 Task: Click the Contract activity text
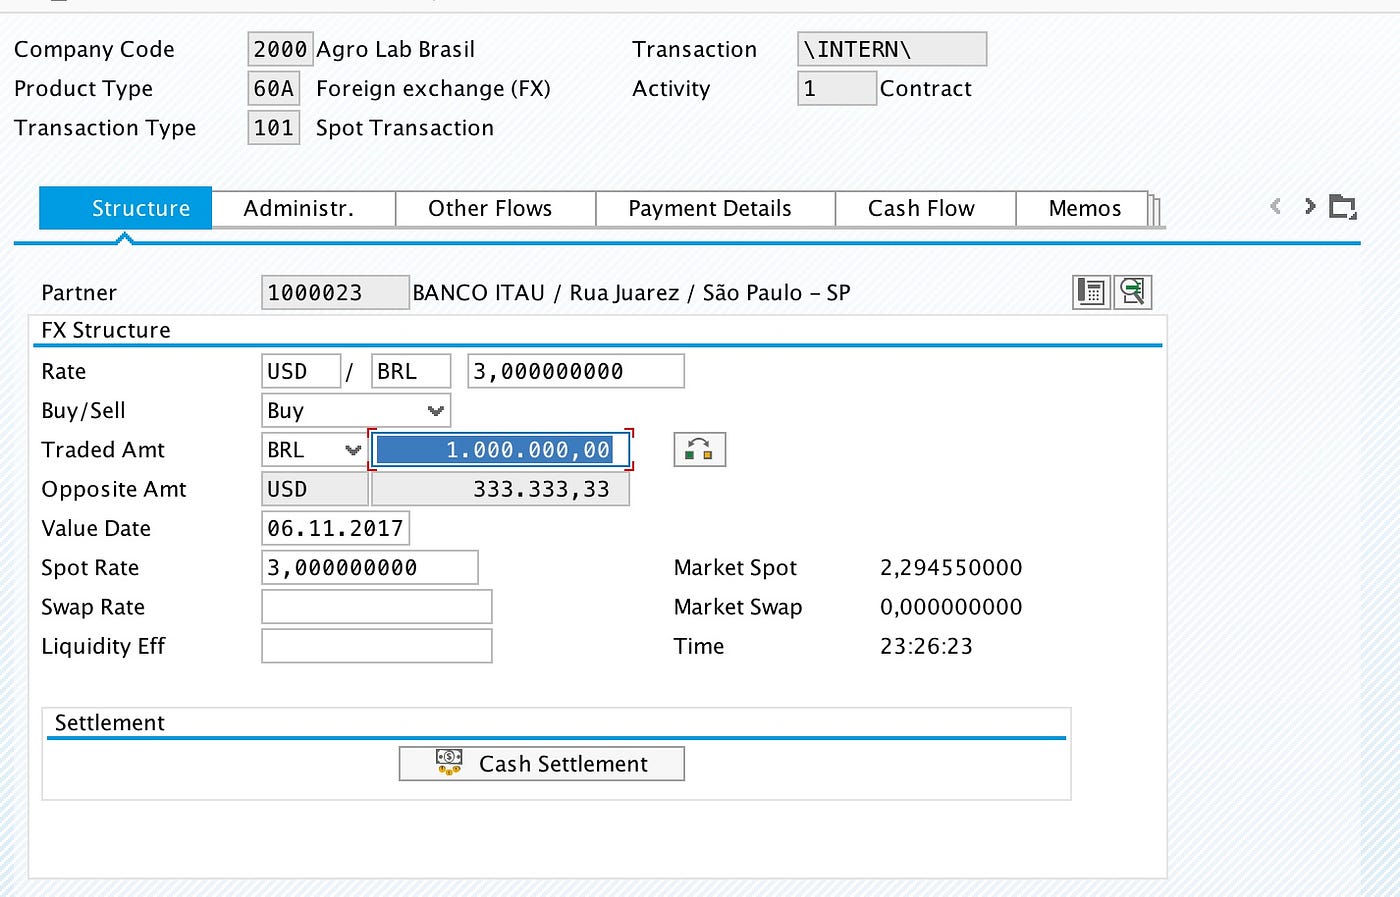(926, 88)
